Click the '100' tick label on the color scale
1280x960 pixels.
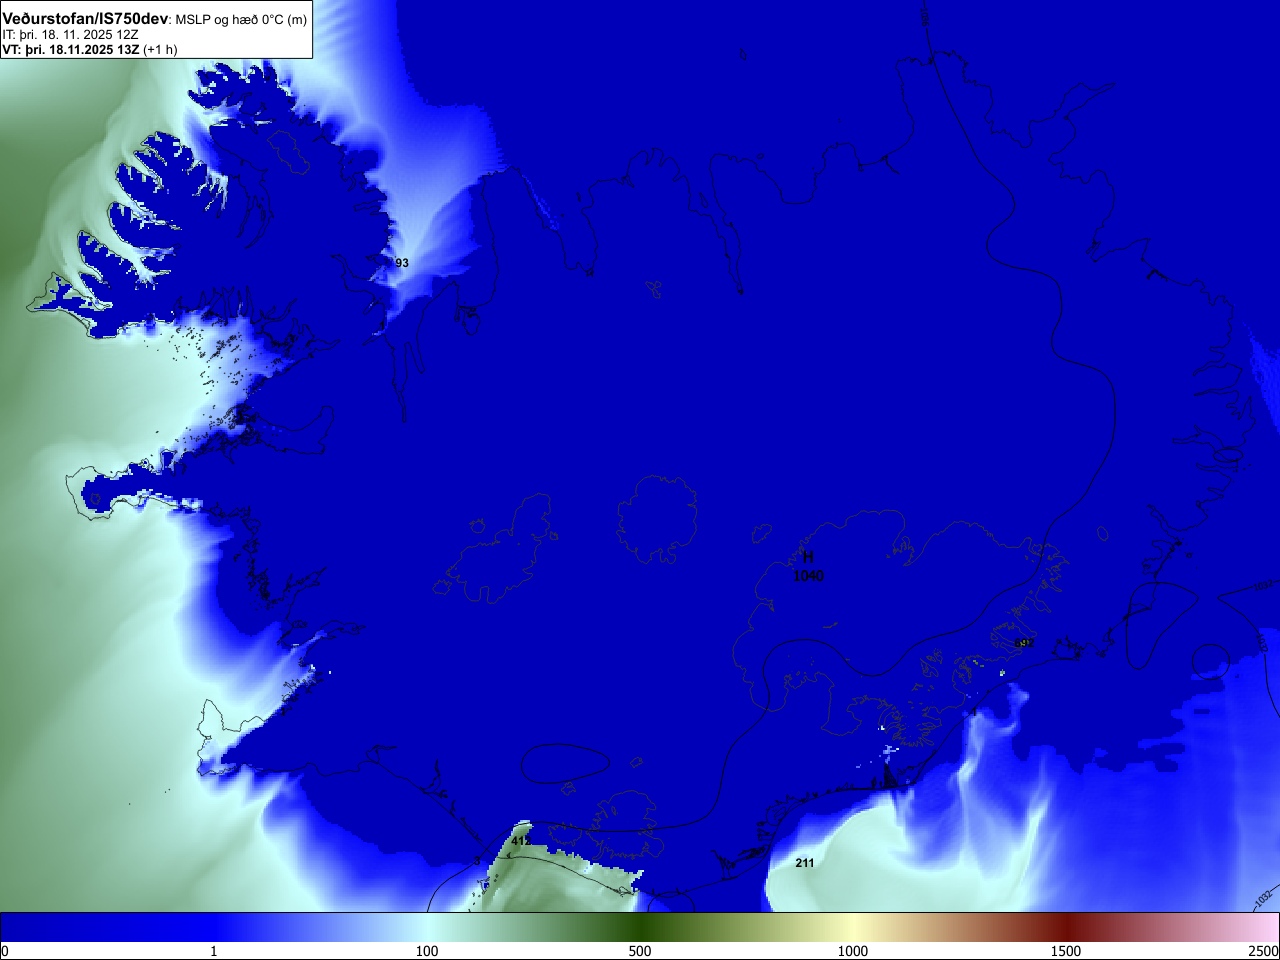427,951
